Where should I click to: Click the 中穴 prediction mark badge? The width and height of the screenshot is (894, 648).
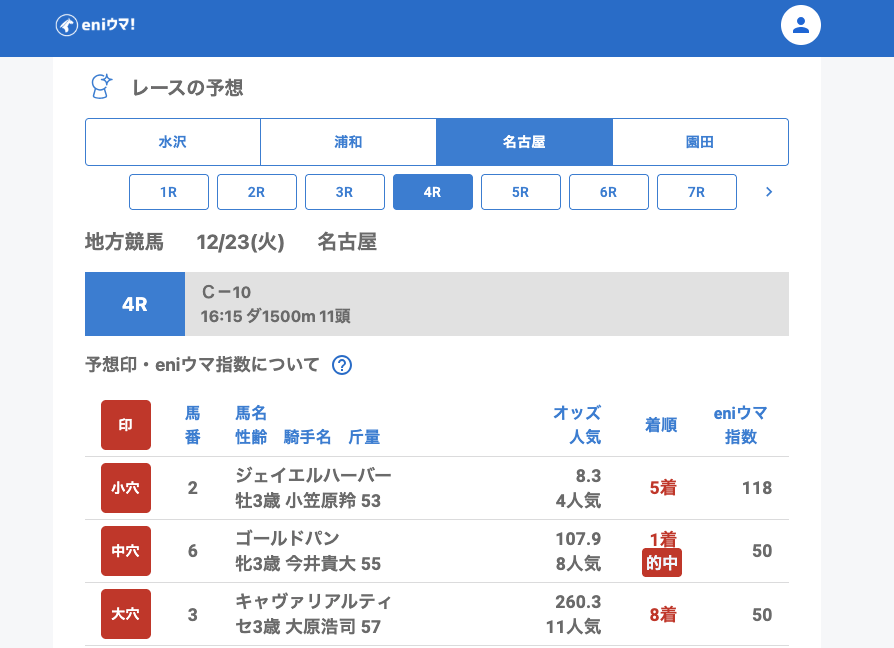(126, 551)
